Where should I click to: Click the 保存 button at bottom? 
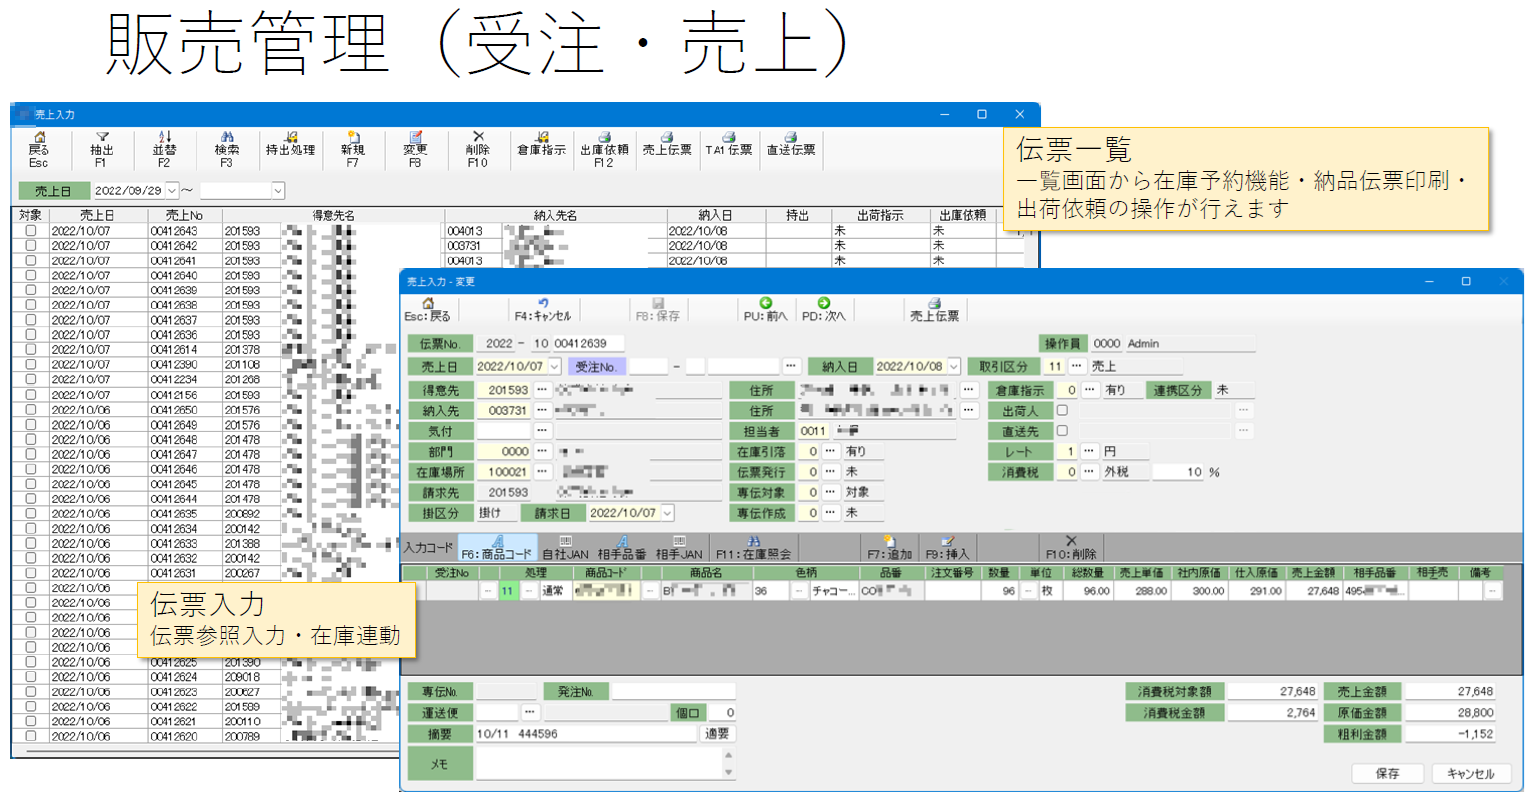tap(1387, 773)
